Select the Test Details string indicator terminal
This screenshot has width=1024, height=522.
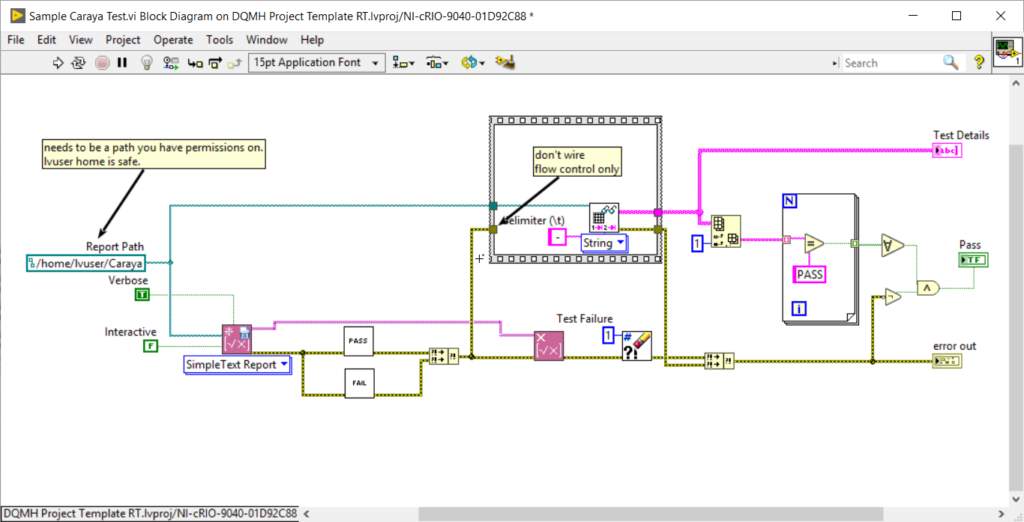point(948,151)
